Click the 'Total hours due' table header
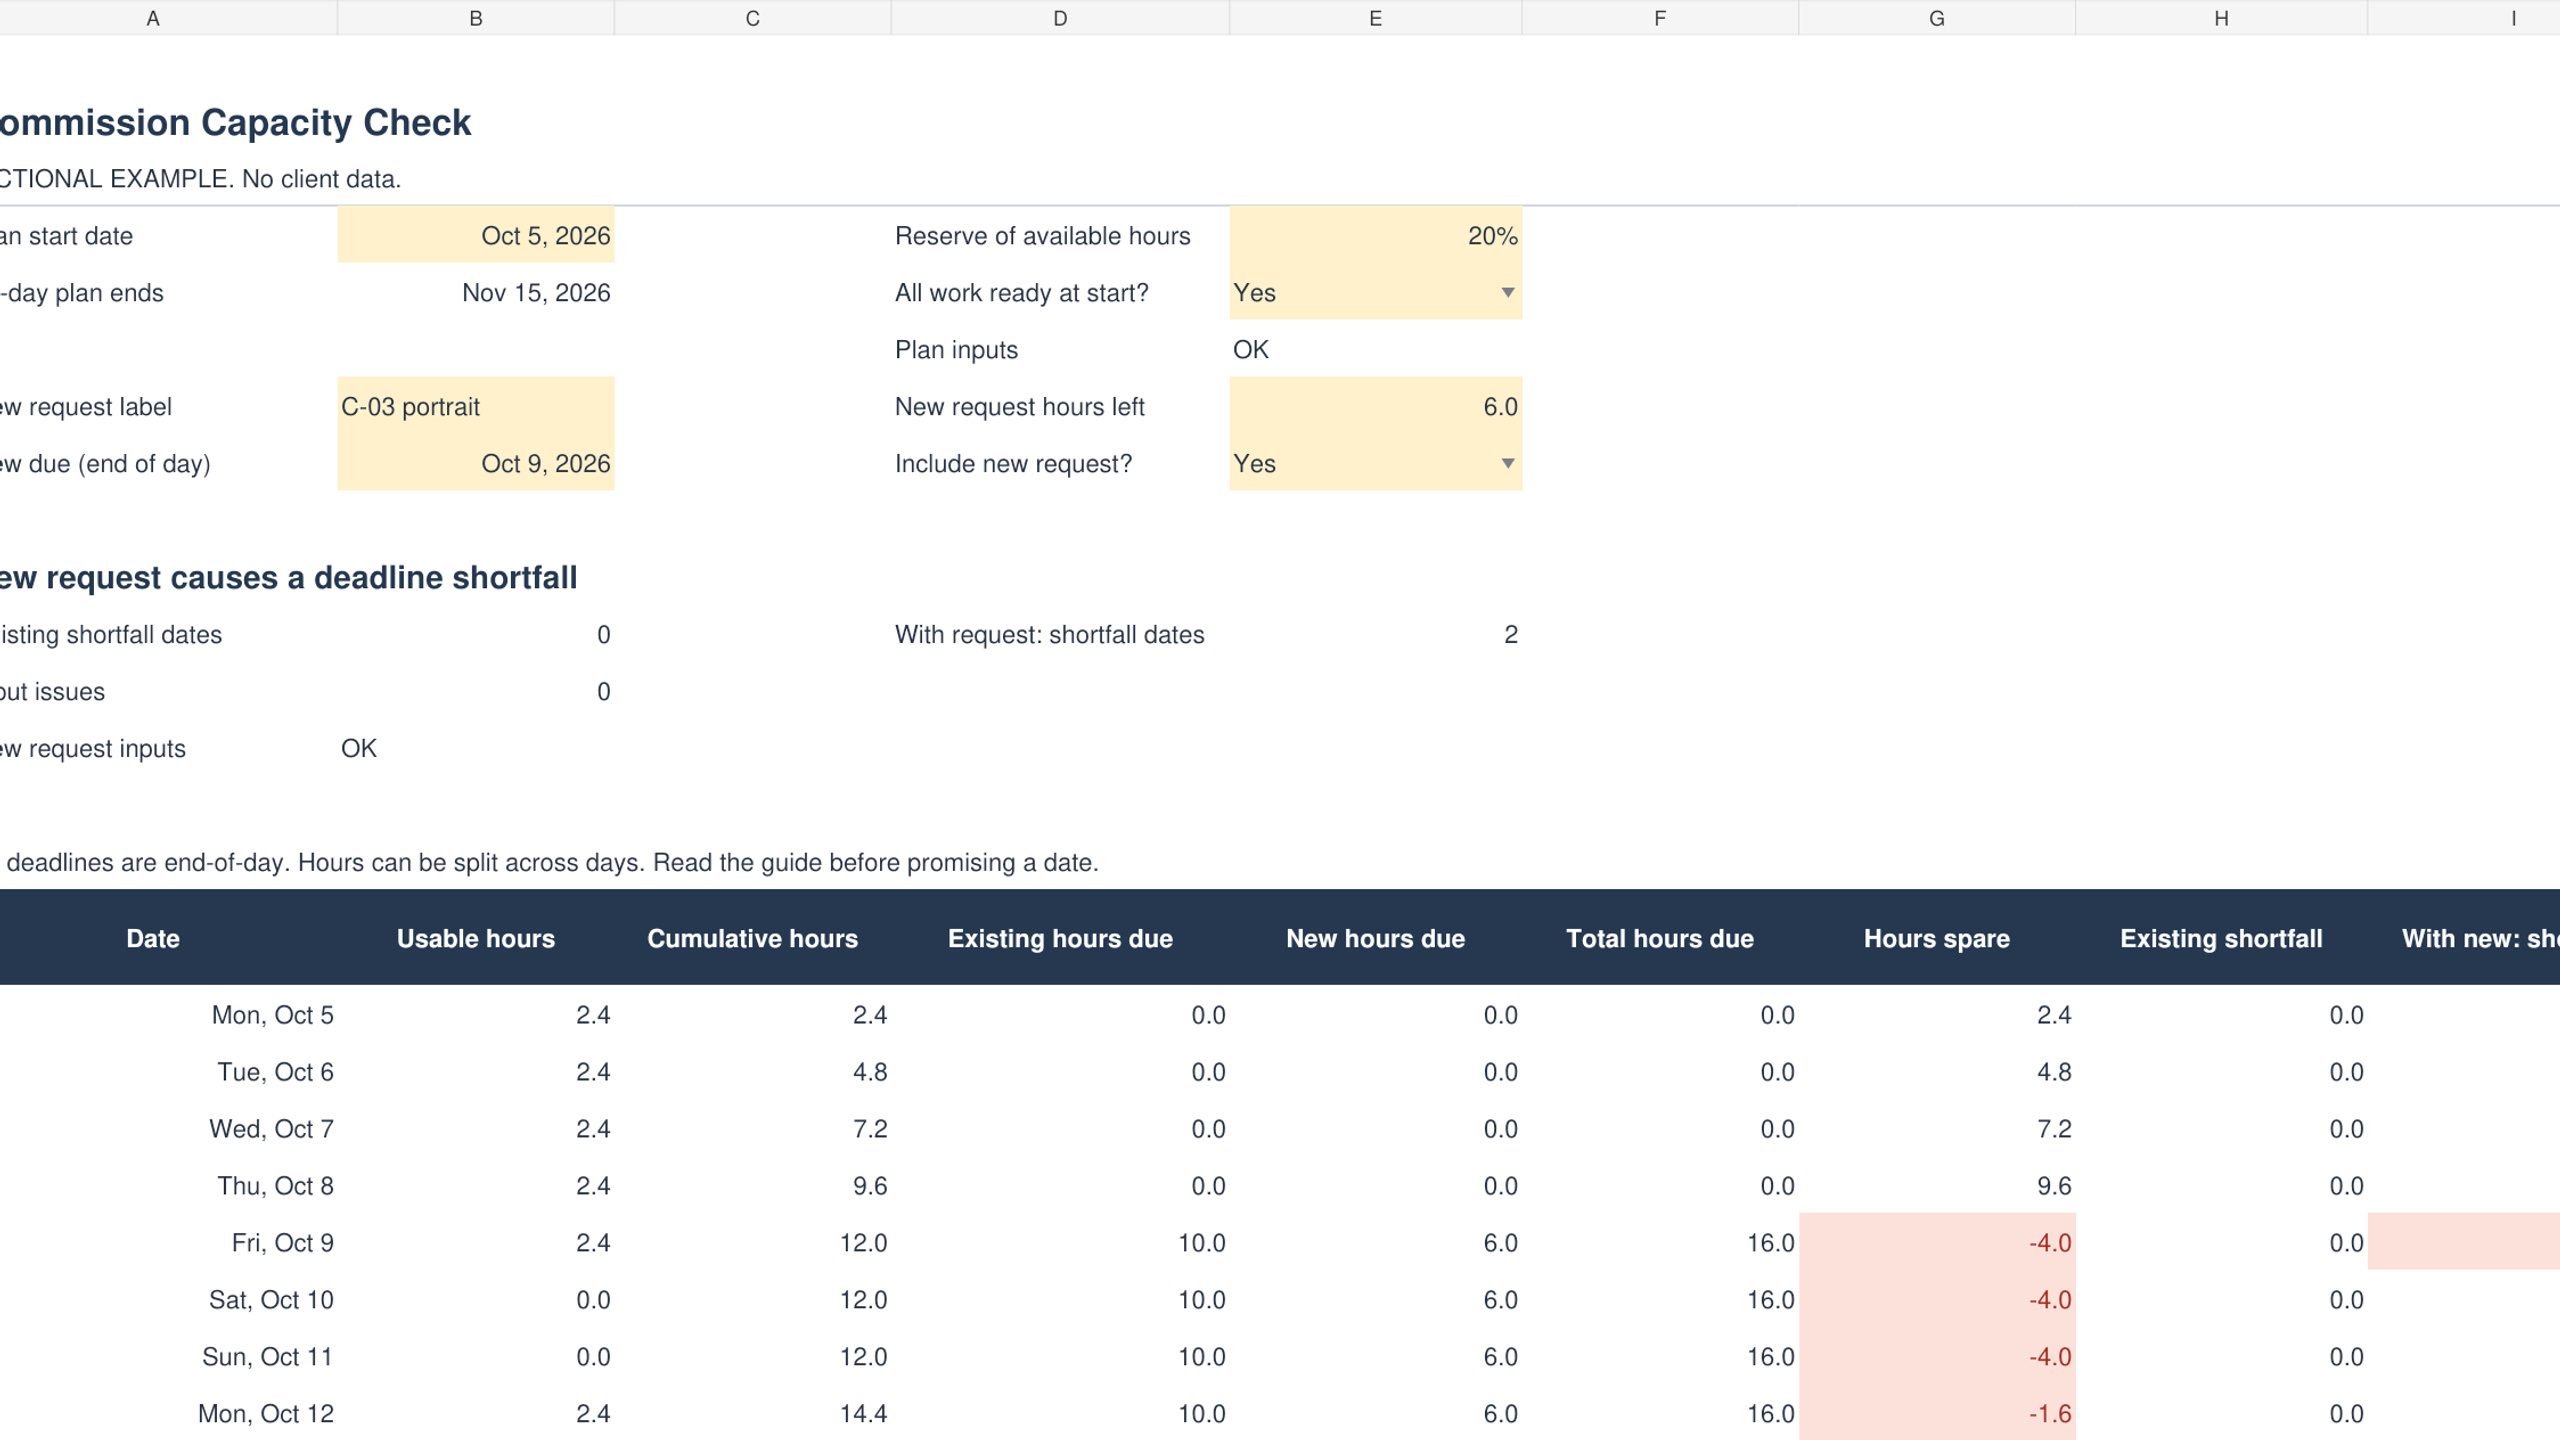Image resolution: width=2560 pixels, height=1440 pixels. coord(1660,939)
